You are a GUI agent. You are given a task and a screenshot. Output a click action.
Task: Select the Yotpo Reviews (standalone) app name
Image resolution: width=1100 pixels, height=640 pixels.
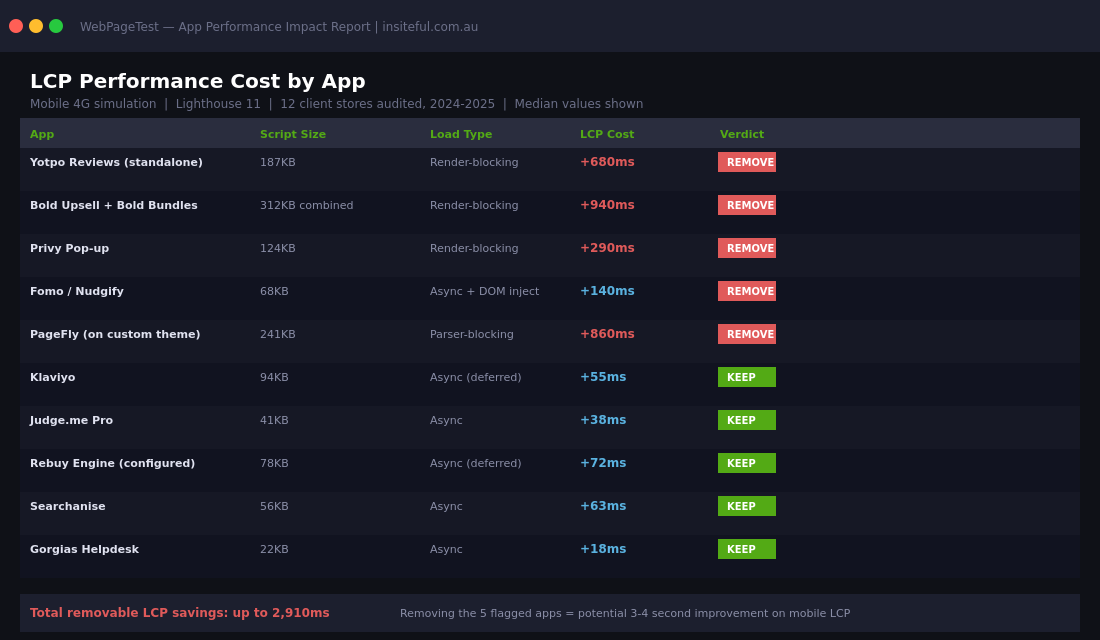[116, 162]
